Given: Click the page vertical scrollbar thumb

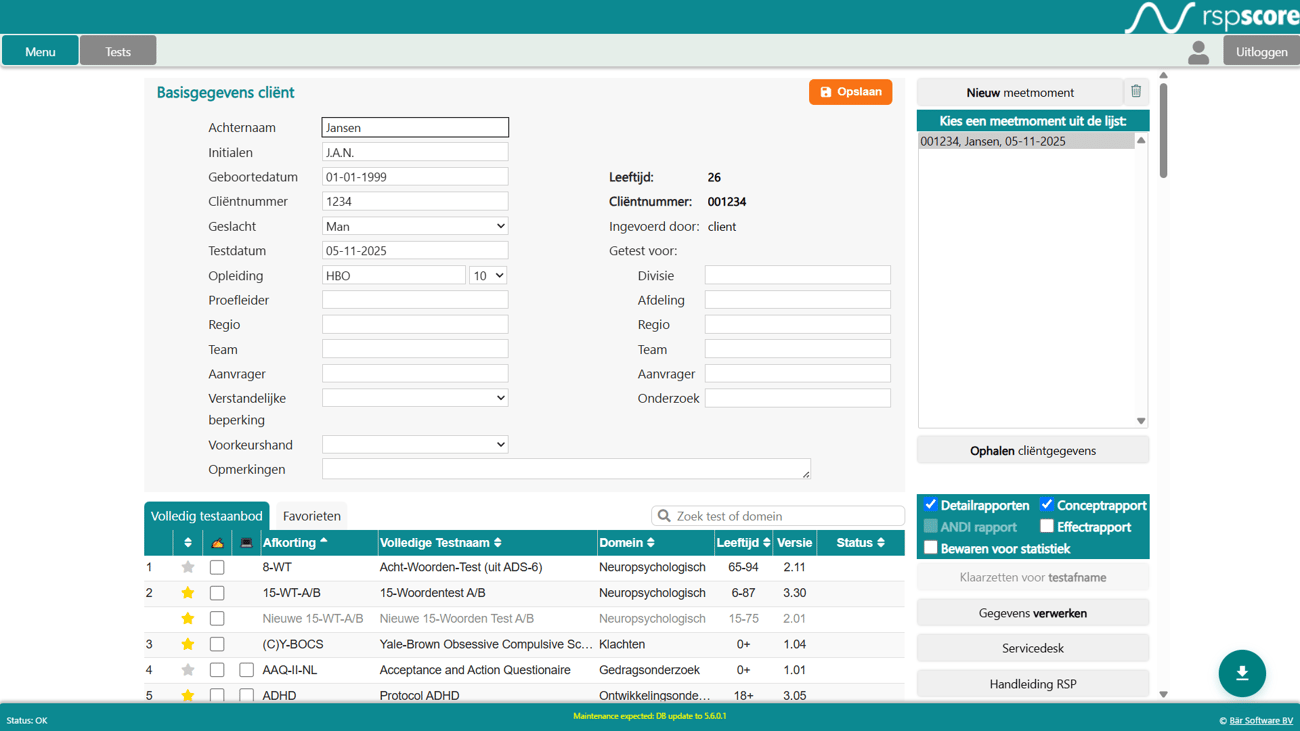Looking at the screenshot, I should 1163,130.
